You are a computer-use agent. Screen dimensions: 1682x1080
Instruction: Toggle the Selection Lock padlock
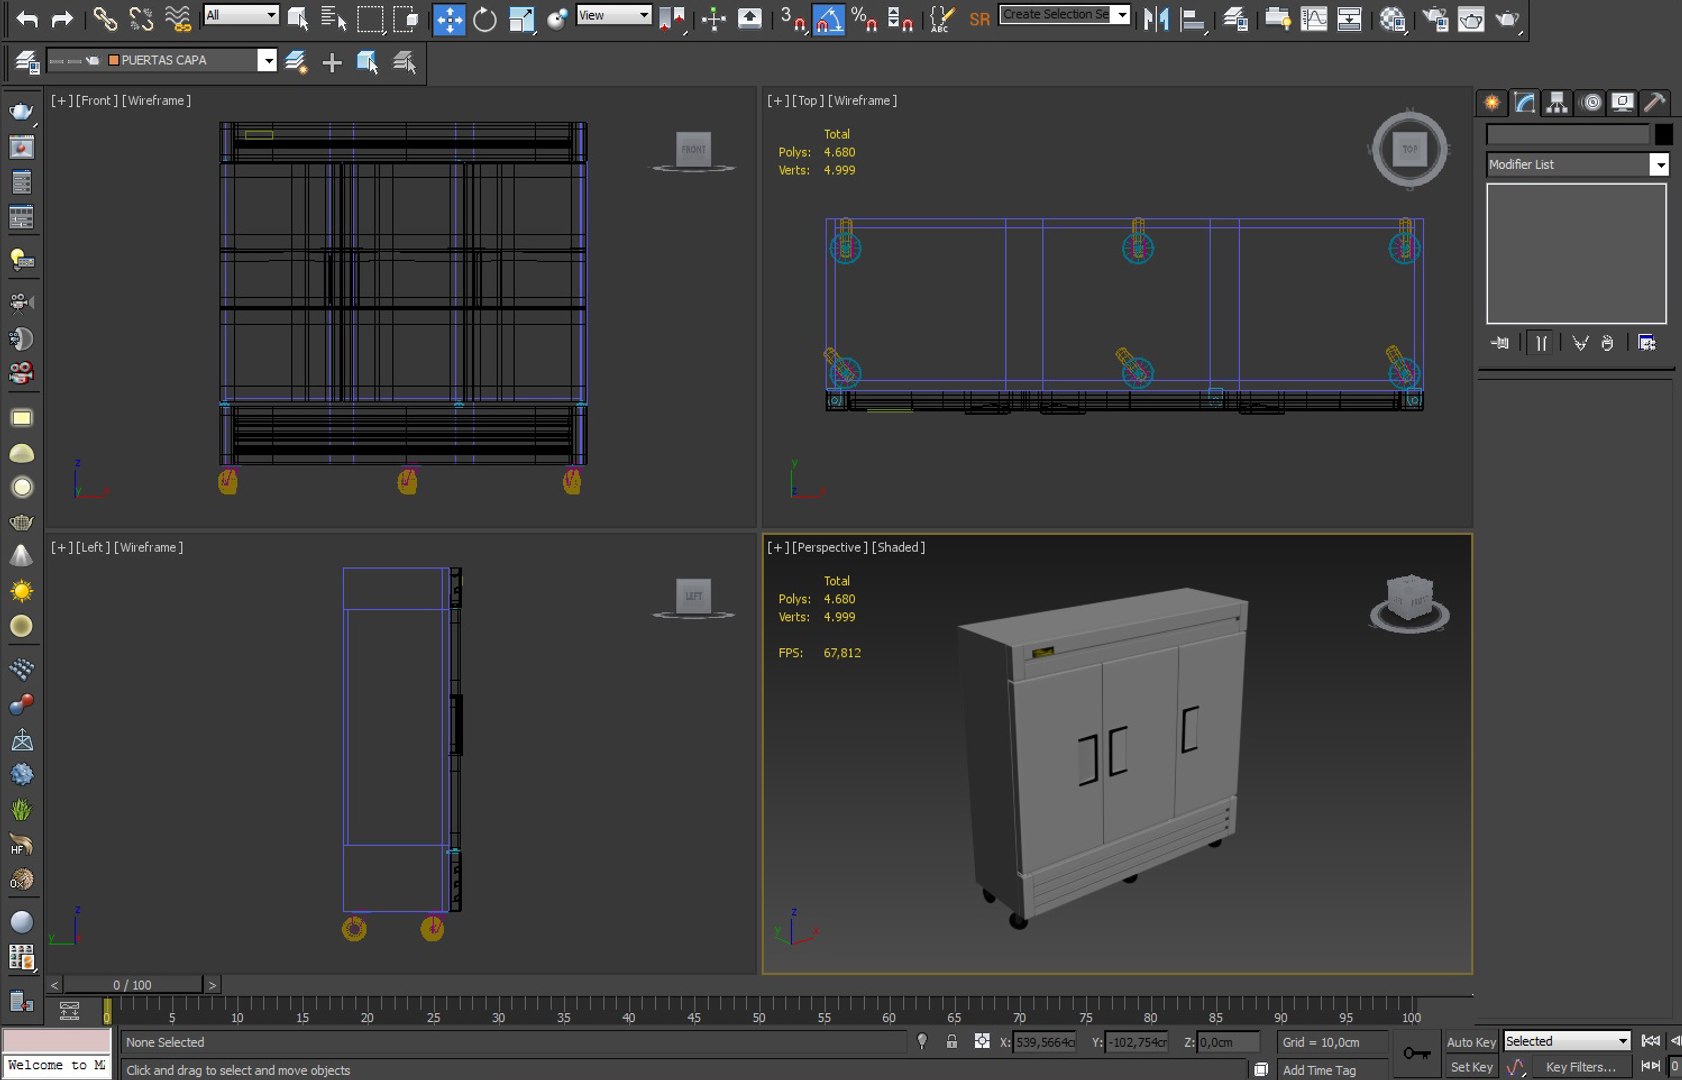pos(952,1042)
